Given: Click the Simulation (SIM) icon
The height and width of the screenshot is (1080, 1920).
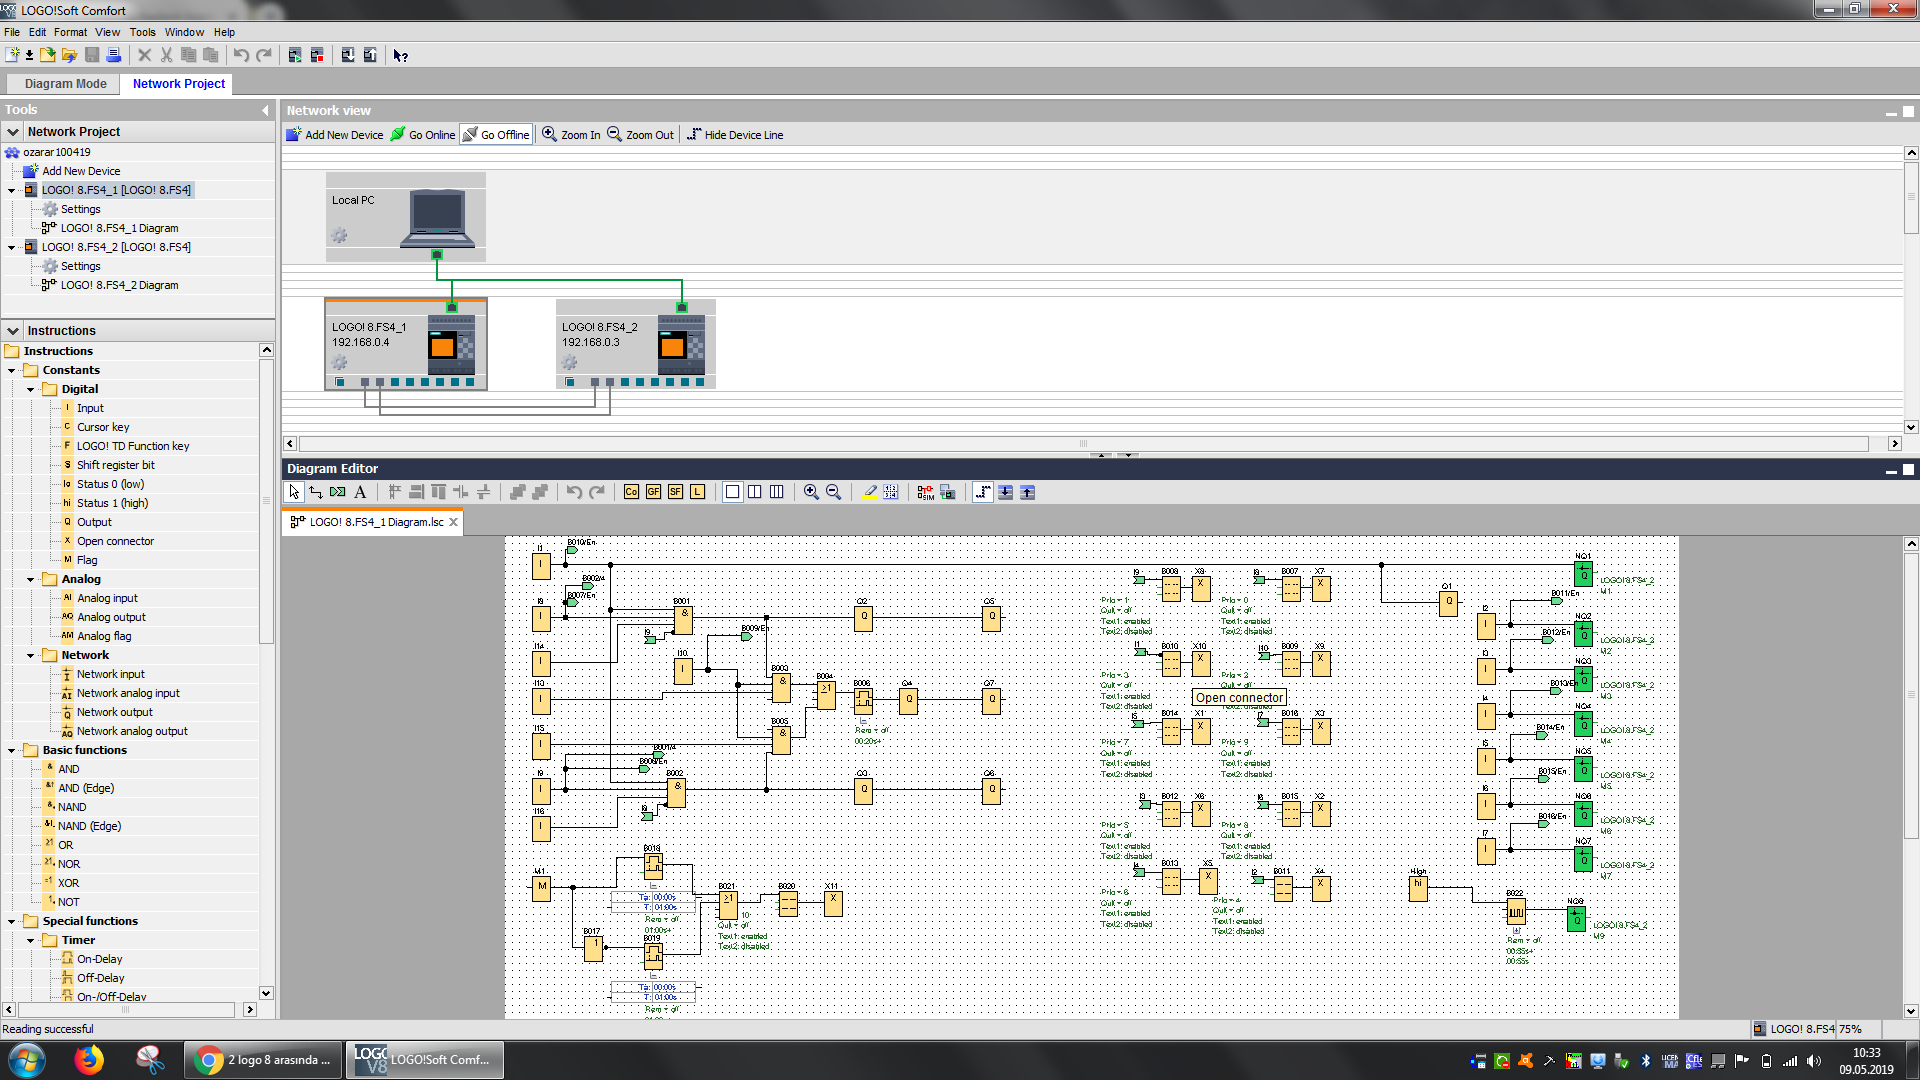Looking at the screenshot, I should coord(925,492).
